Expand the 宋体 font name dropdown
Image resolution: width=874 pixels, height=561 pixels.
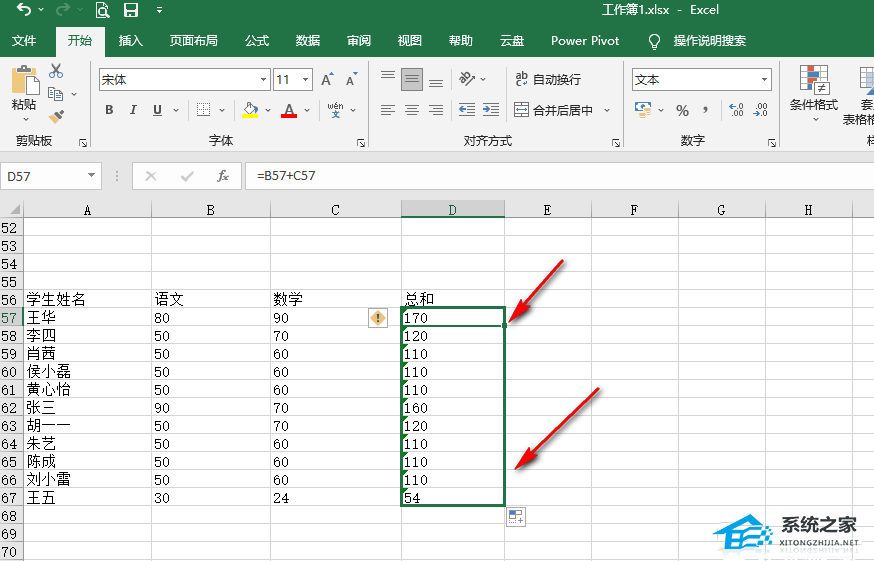[264, 80]
